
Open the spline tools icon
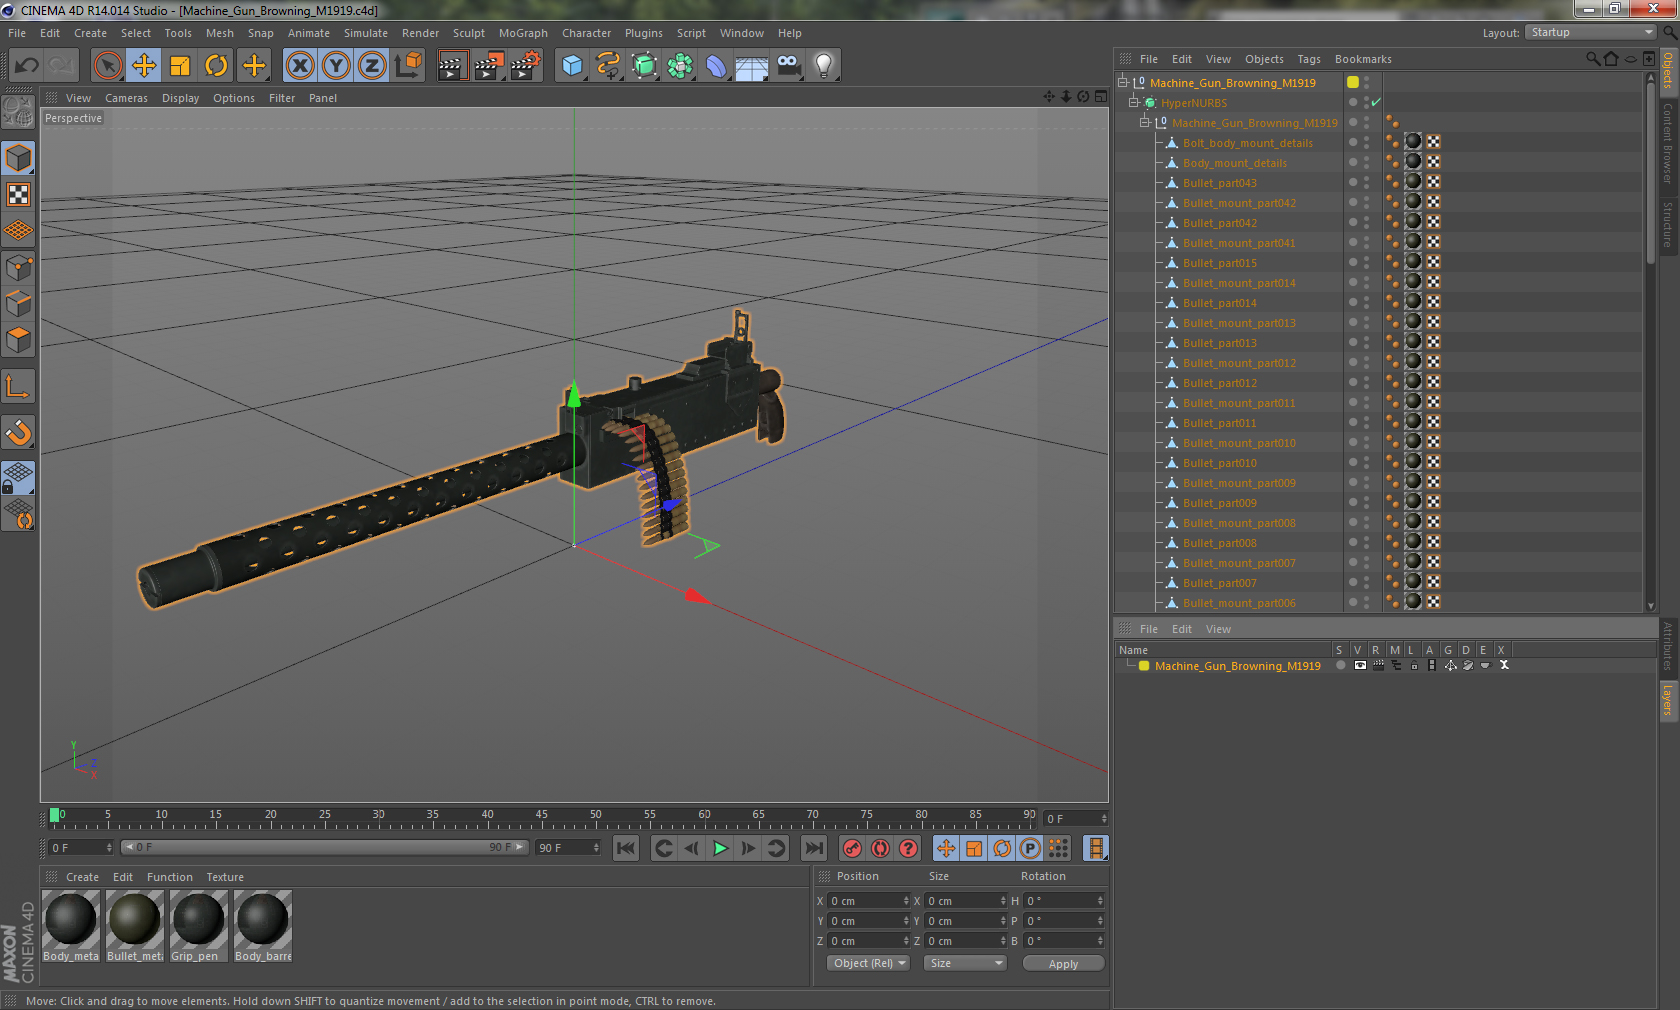pyautogui.click(x=608, y=66)
